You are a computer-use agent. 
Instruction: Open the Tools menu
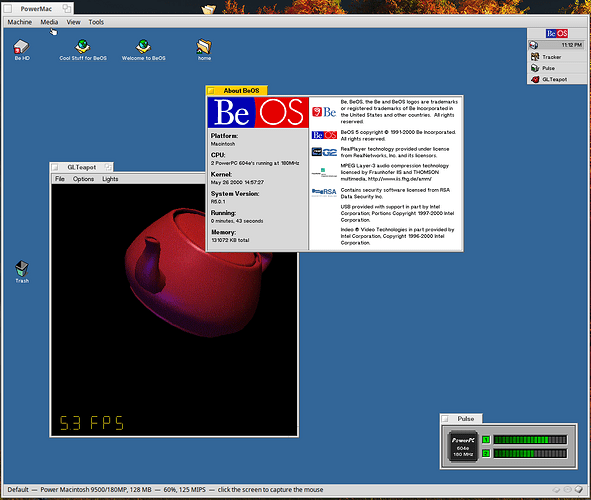(96, 22)
